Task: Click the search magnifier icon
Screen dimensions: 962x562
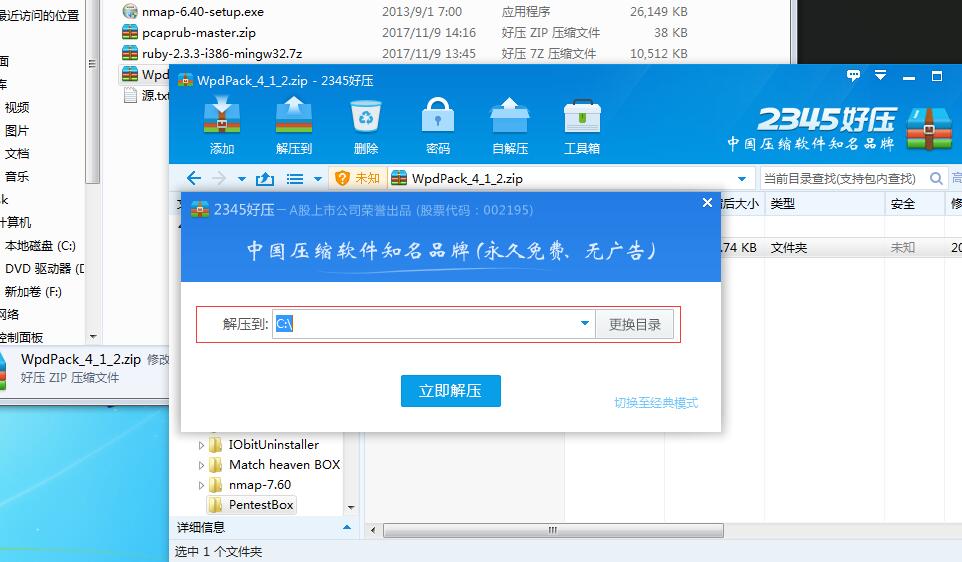Action: [x=936, y=178]
